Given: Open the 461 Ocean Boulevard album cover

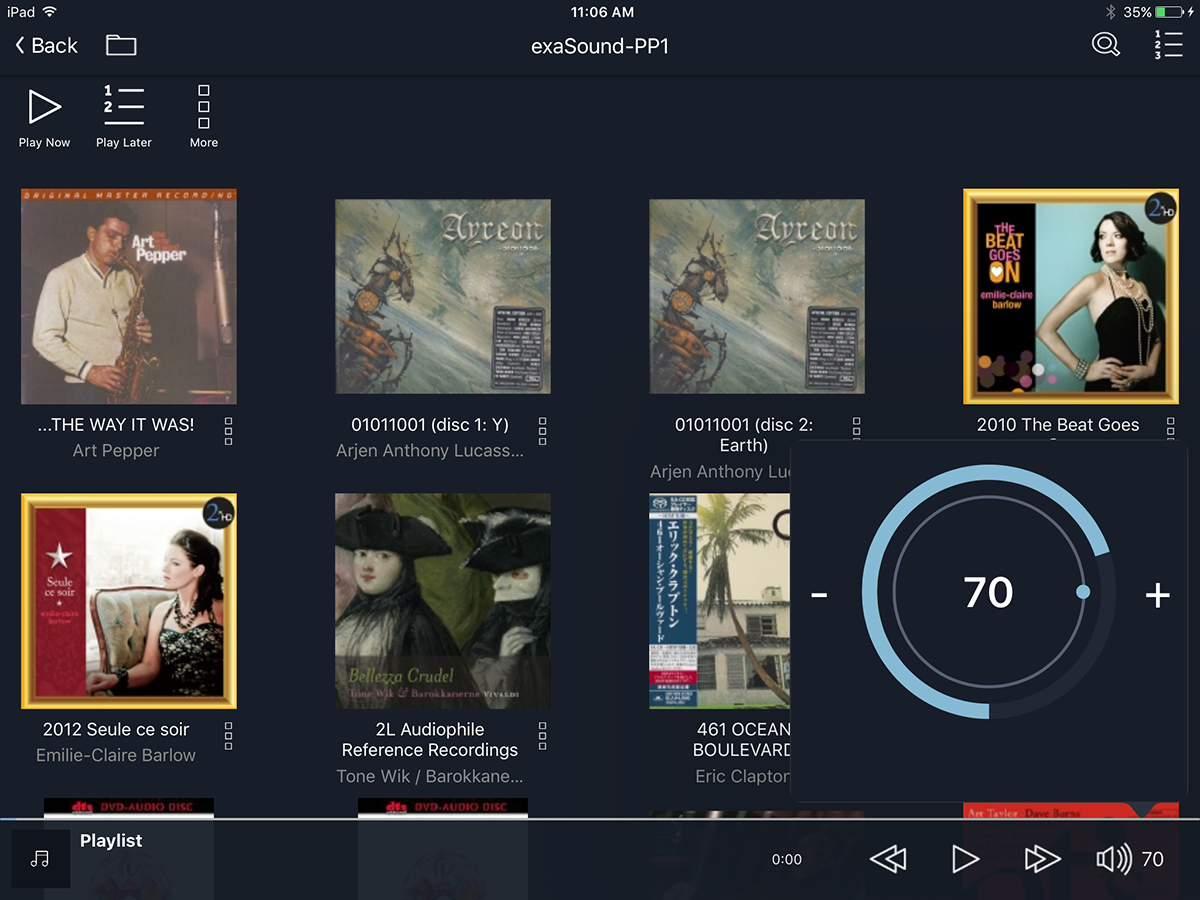Looking at the screenshot, I should click(x=720, y=601).
